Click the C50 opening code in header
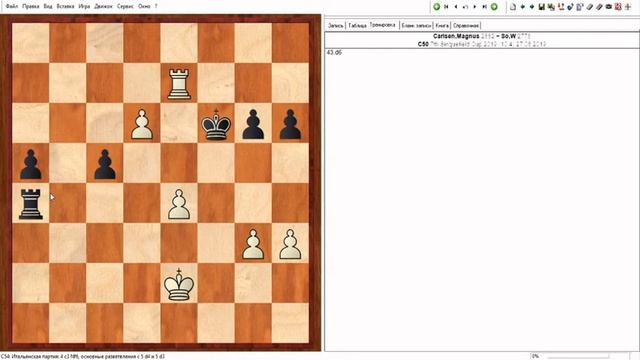The image size is (640, 360). pos(423,44)
